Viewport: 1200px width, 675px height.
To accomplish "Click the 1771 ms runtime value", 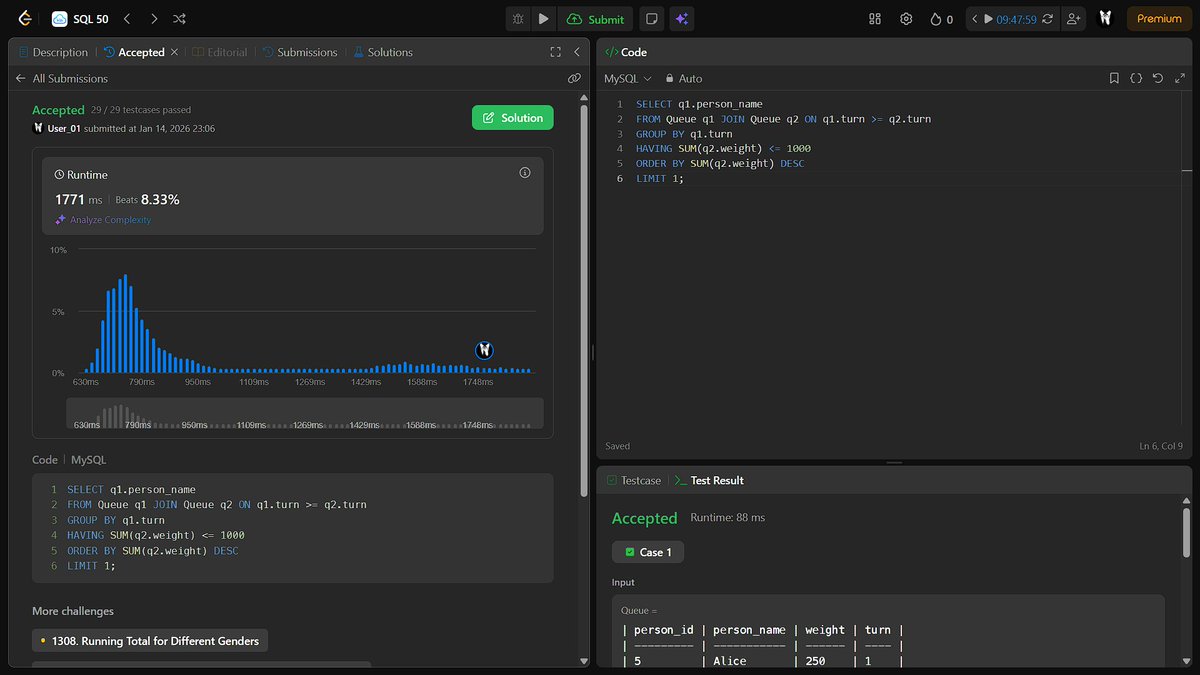I will pos(80,199).
